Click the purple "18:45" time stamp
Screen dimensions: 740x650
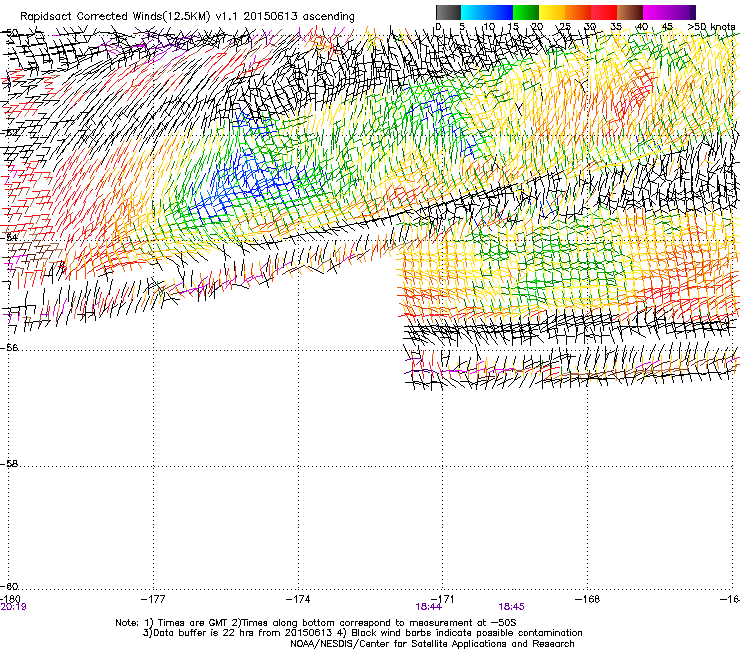[512, 607]
